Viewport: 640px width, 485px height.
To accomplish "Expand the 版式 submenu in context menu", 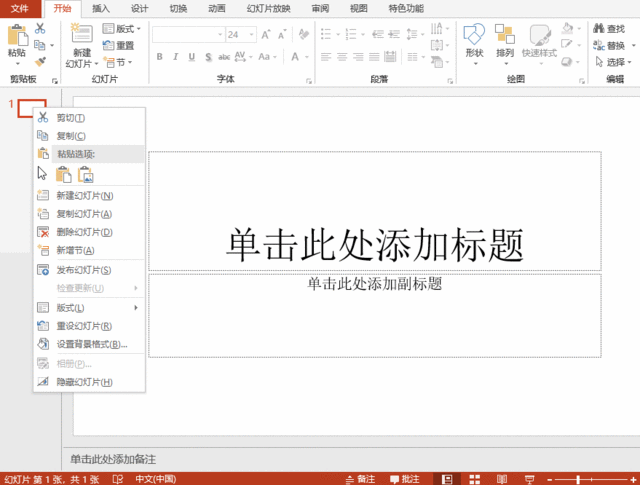I will pos(86,308).
